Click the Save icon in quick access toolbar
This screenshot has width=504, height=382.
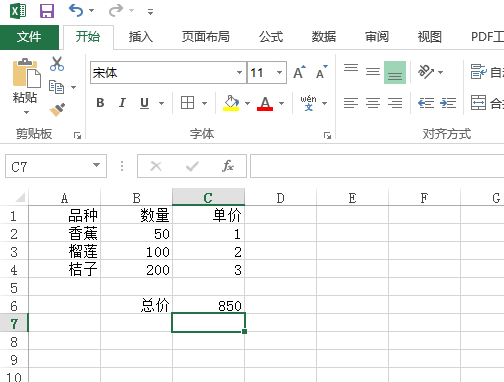tap(47, 11)
